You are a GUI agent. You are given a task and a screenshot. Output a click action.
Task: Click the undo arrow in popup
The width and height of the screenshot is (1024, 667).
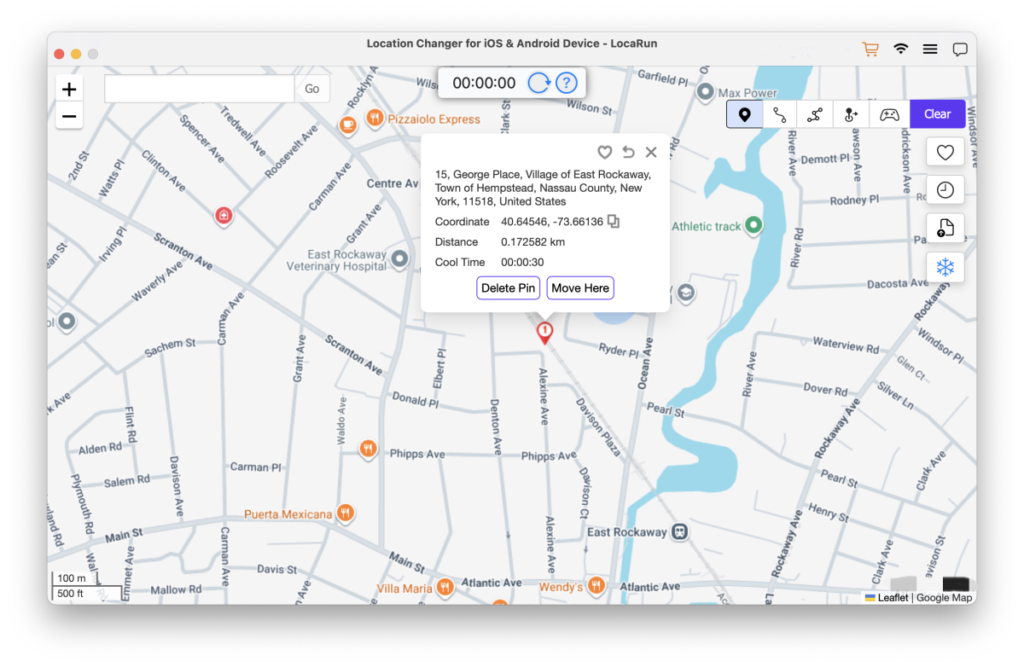click(628, 152)
